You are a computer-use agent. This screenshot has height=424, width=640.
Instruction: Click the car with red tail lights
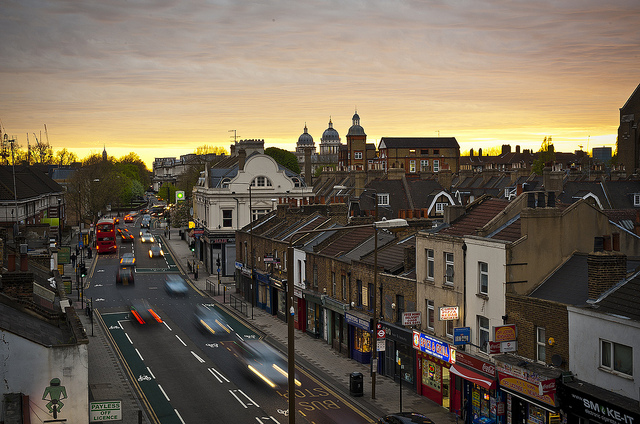[x=145, y=314]
